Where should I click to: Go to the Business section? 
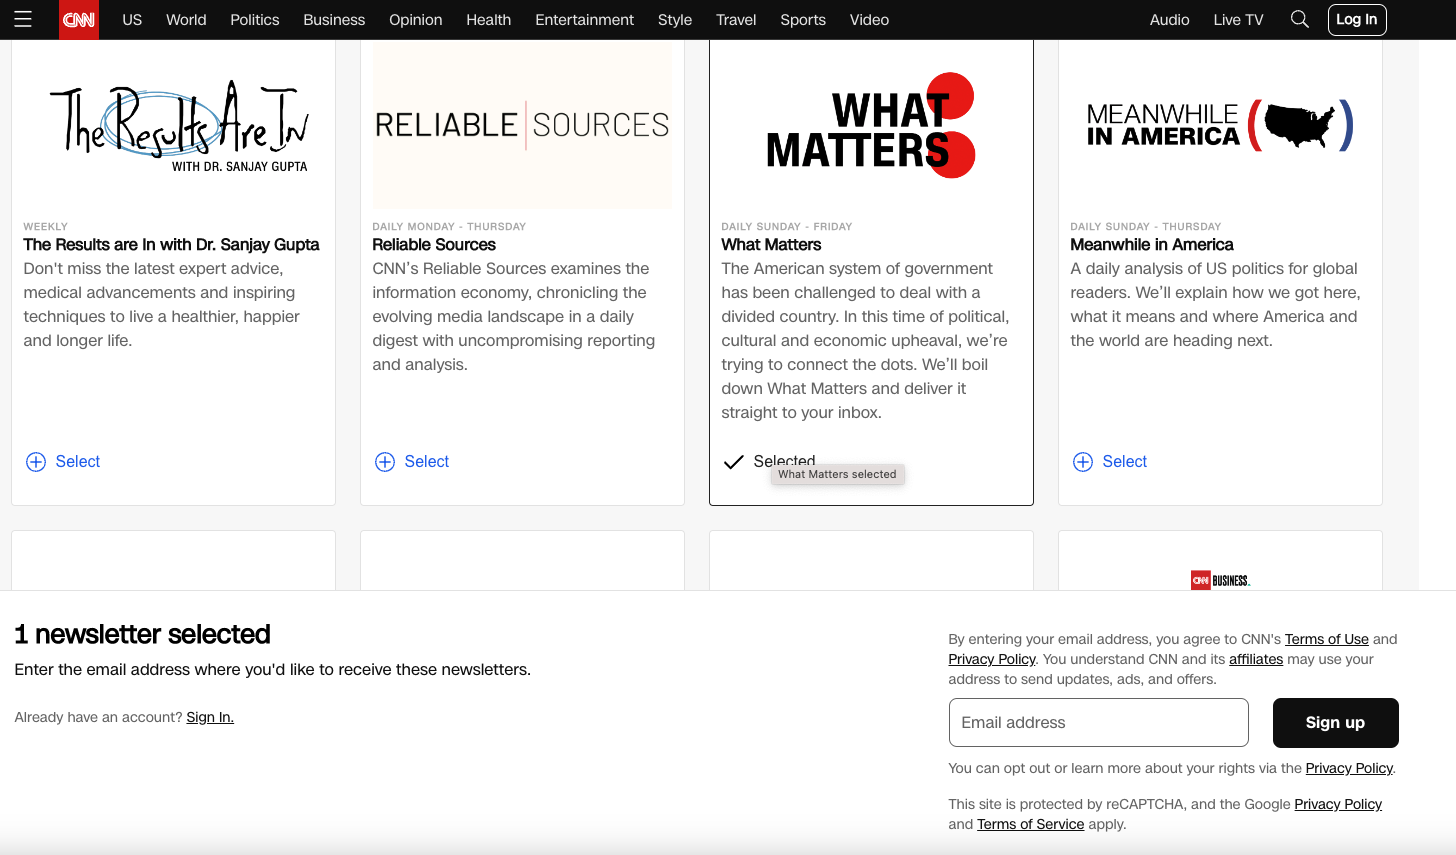(334, 19)
